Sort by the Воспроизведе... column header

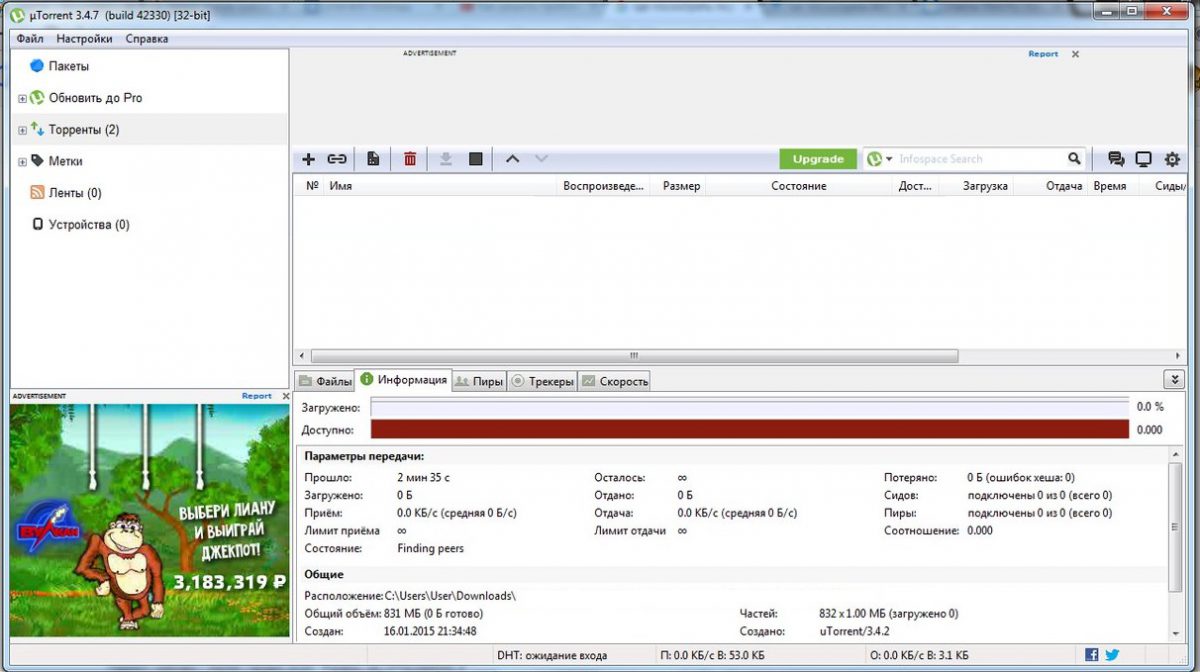click(604, 186)
